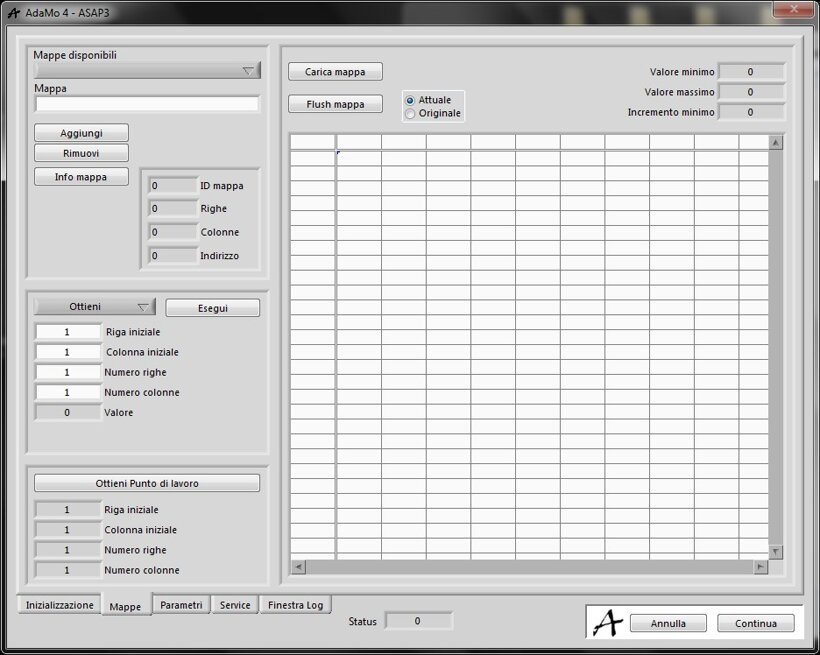Click the scroll-left arrow below the grid
820x655 pixels.
pyautogui.click(x=298, y=567)
